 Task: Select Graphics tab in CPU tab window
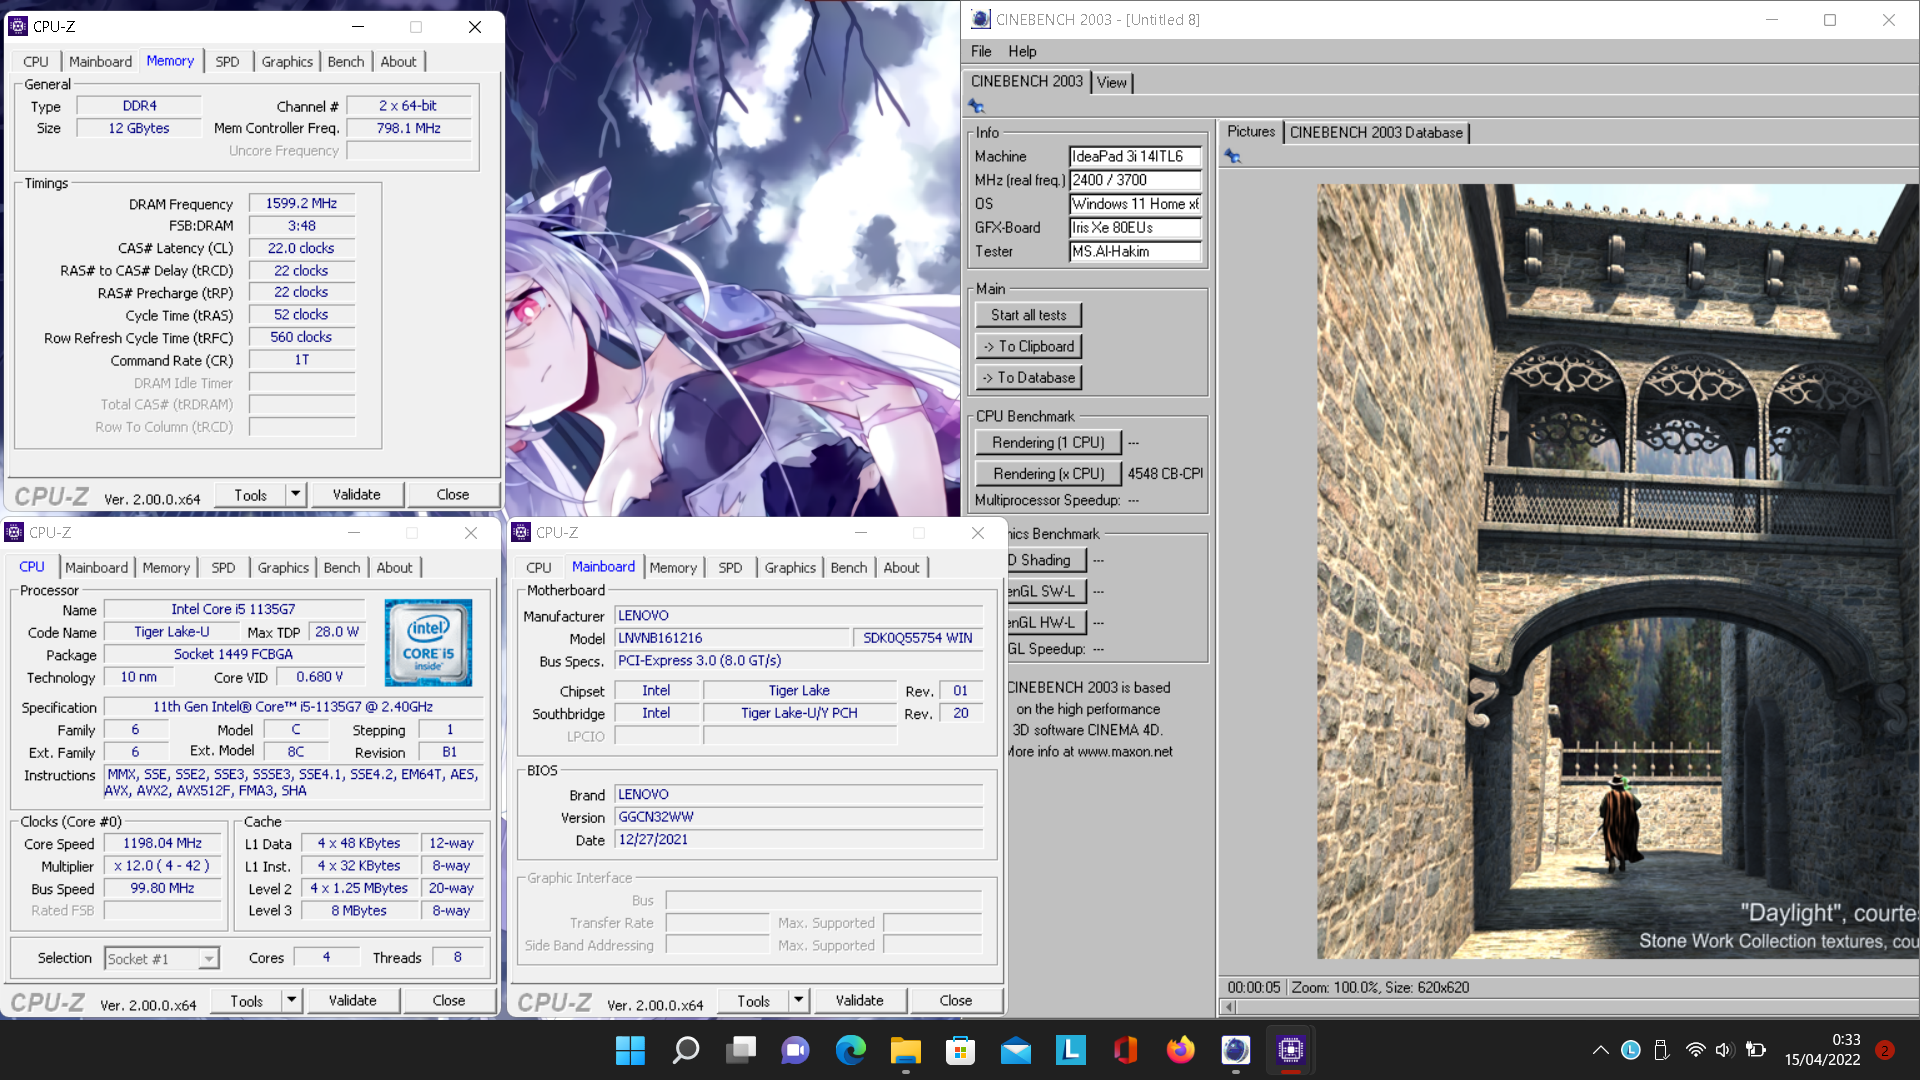click(x=283, y=568)
